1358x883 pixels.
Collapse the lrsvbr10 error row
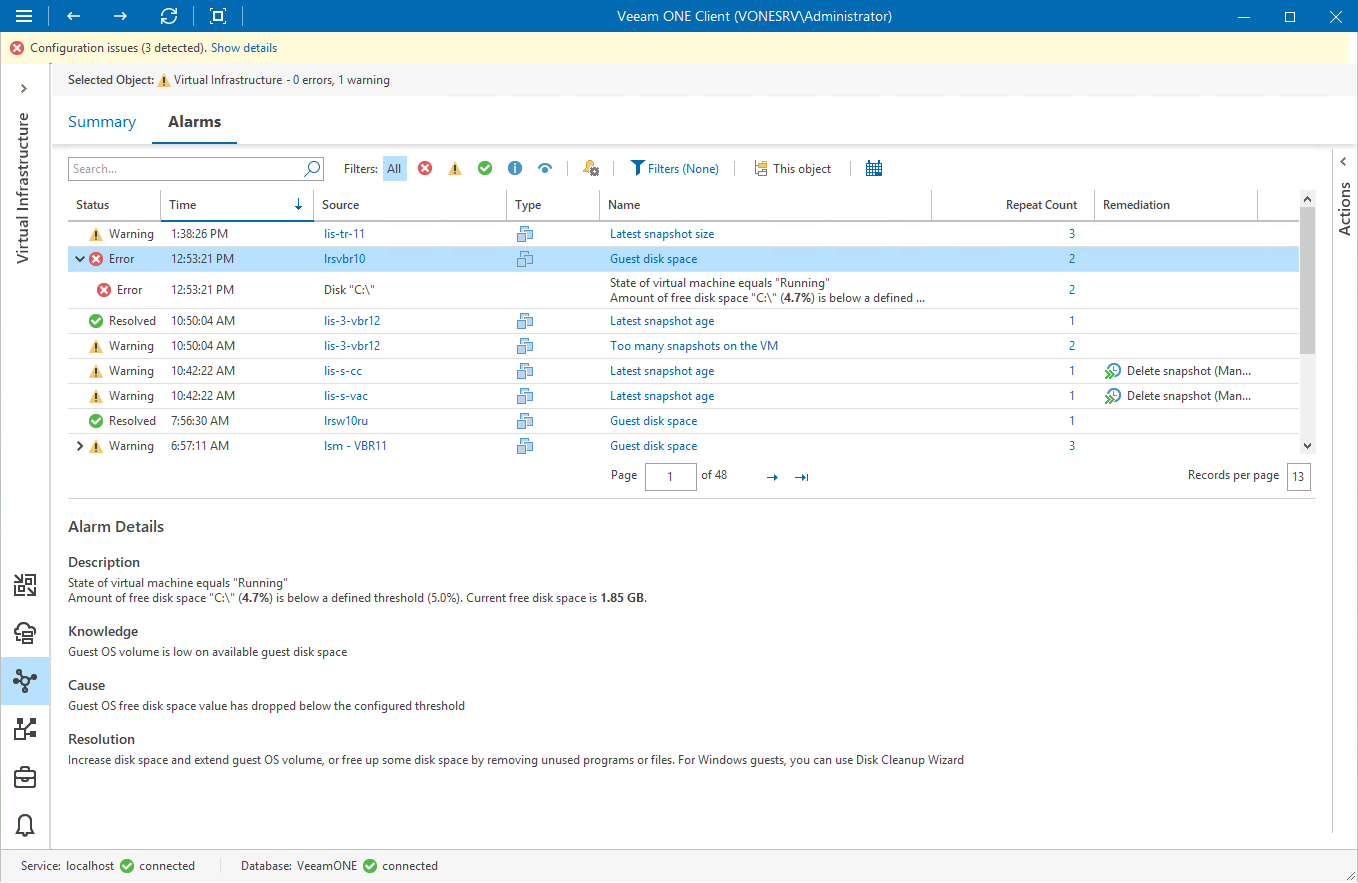click(x=79, y=258)
